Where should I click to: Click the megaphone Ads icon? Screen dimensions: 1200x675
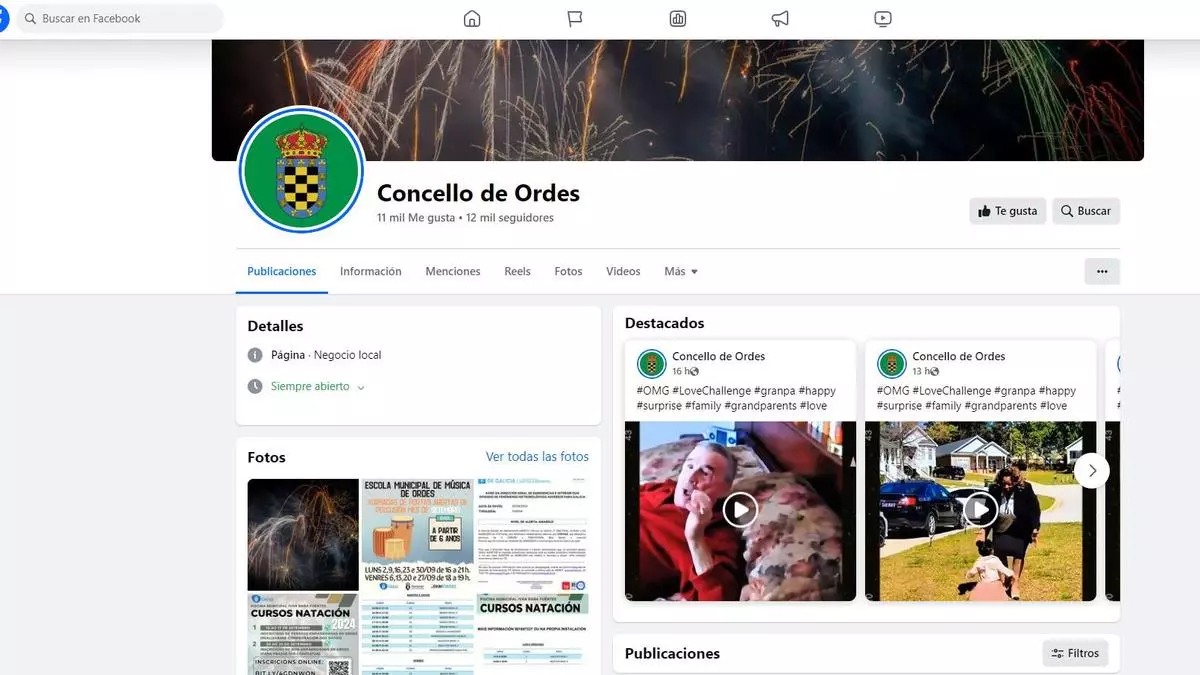click(780, 19)
